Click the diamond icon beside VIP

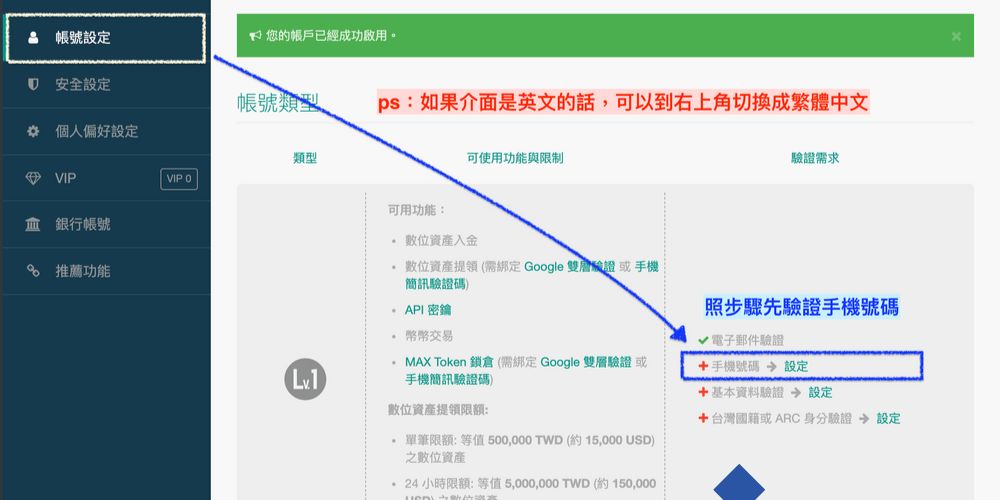33,178
